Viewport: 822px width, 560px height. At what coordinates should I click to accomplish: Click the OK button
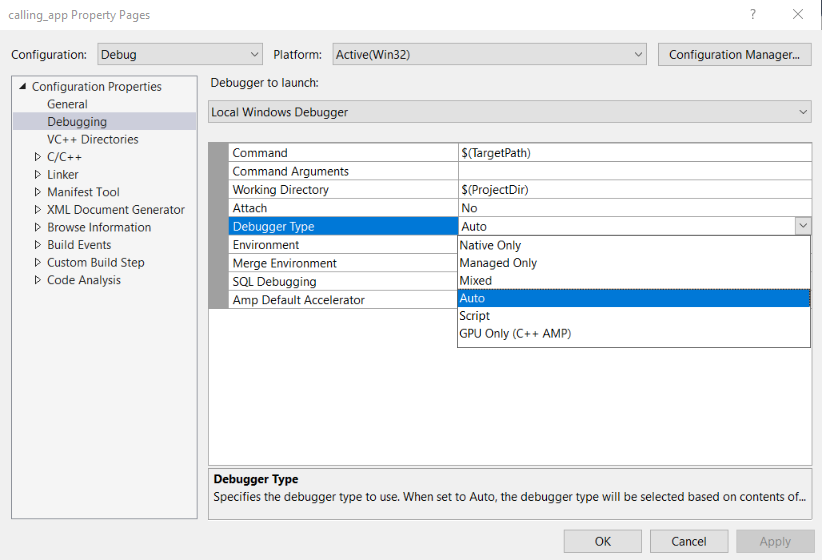click(603, 541)
